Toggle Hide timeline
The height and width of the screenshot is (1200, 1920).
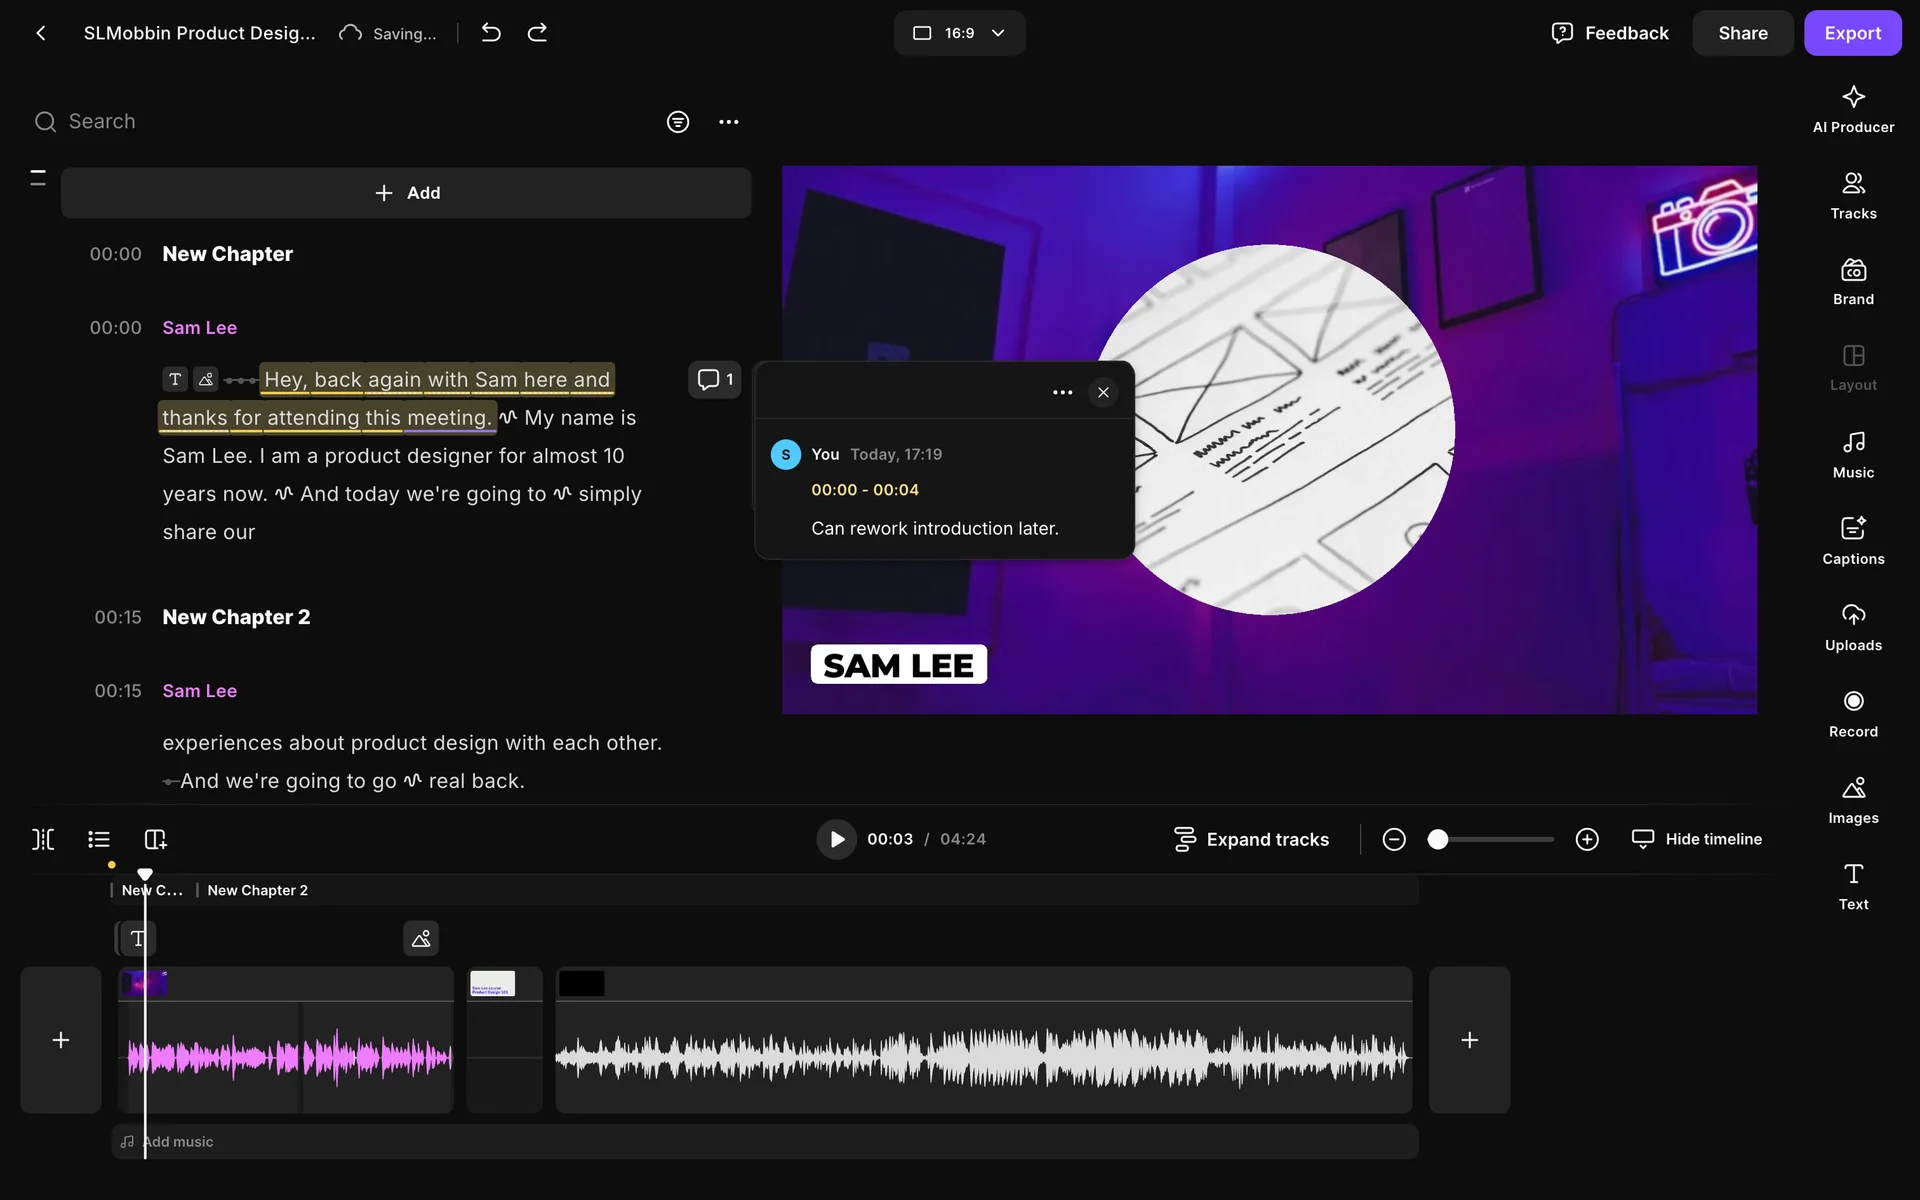(x=1696, y=839)
